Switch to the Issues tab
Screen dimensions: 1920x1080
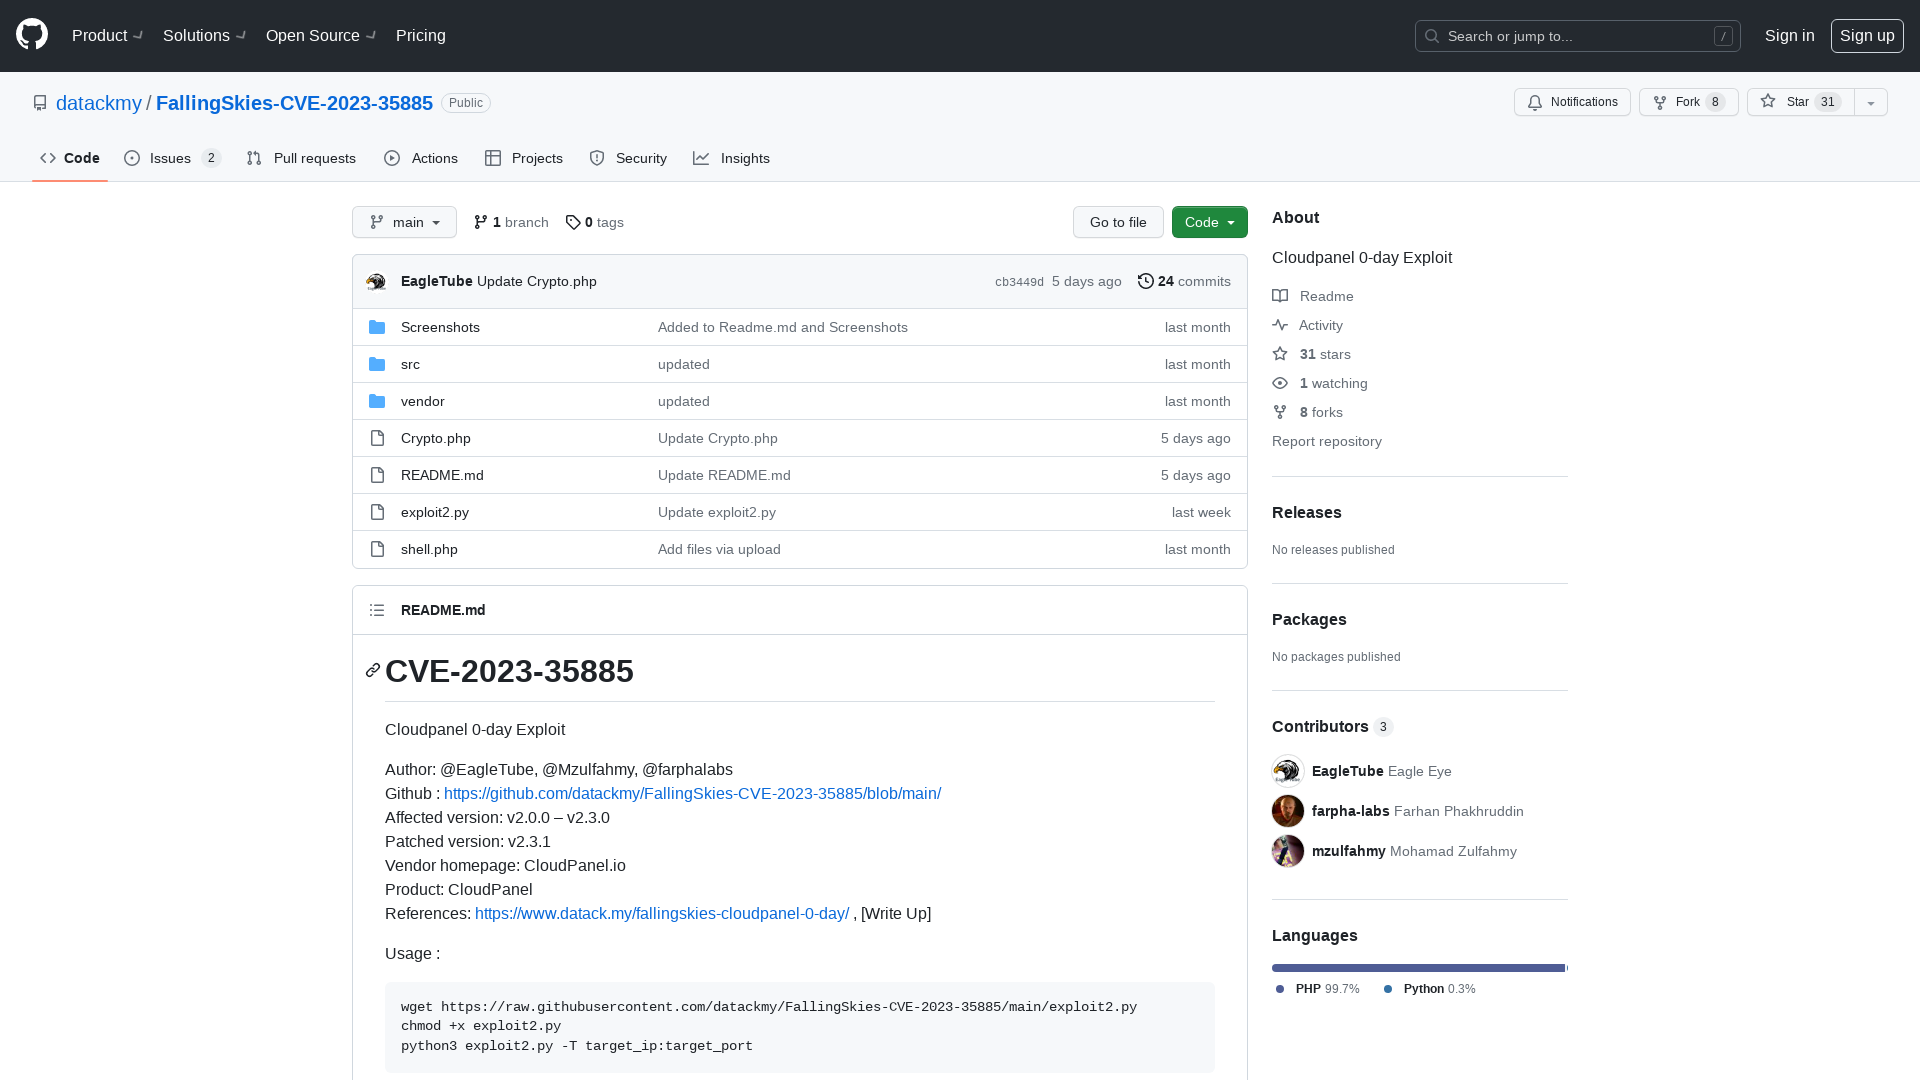173,158
